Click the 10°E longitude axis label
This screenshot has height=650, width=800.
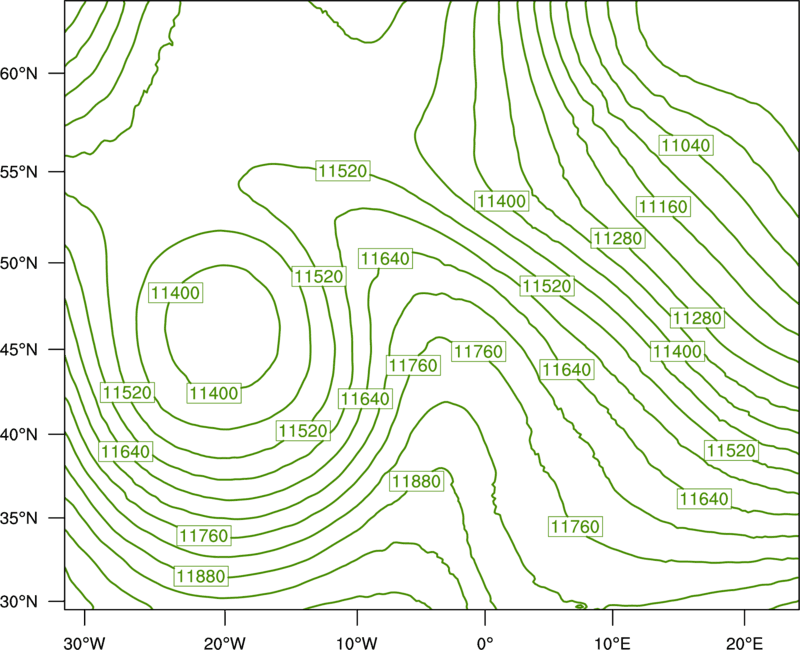click(x=612, y=643)
